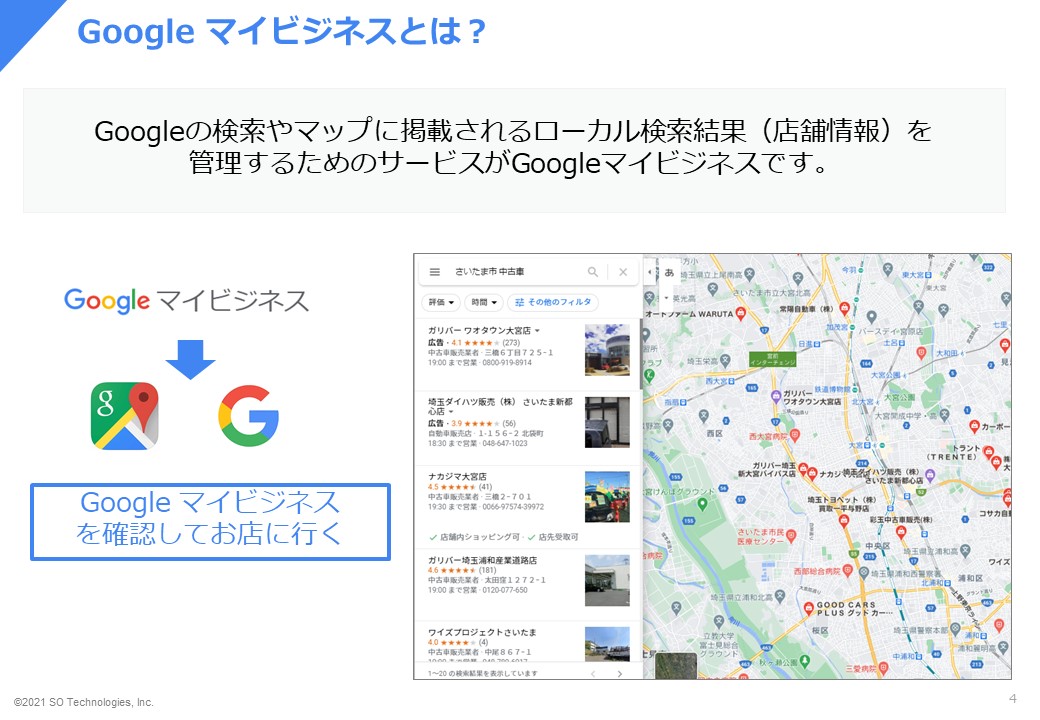The height and width of the screenshot is (720, 1040).
Task: Click the ガリバー埼玉 新大宮バイパス店 pin
Action: pos(803,469)
